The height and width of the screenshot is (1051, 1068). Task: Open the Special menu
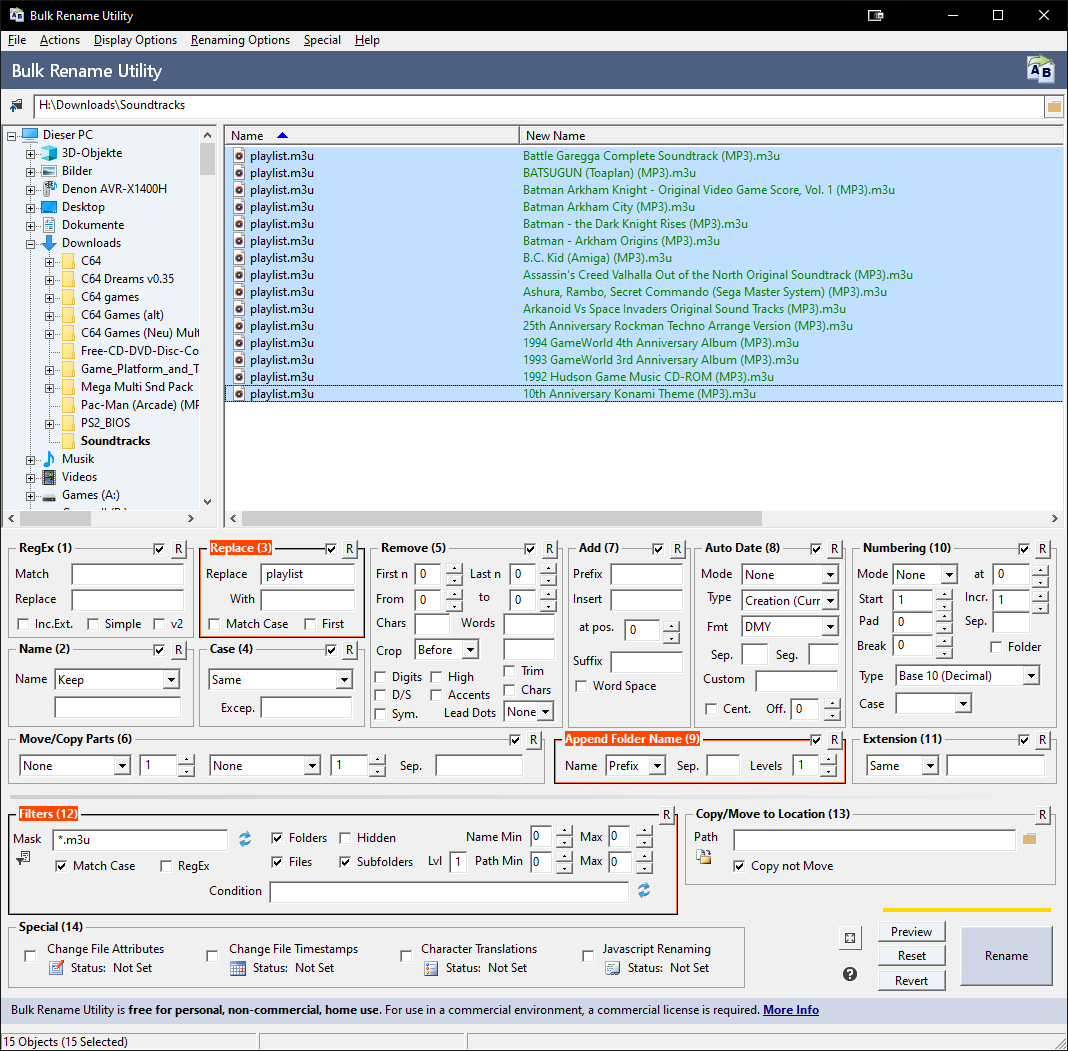pos(322,40)
